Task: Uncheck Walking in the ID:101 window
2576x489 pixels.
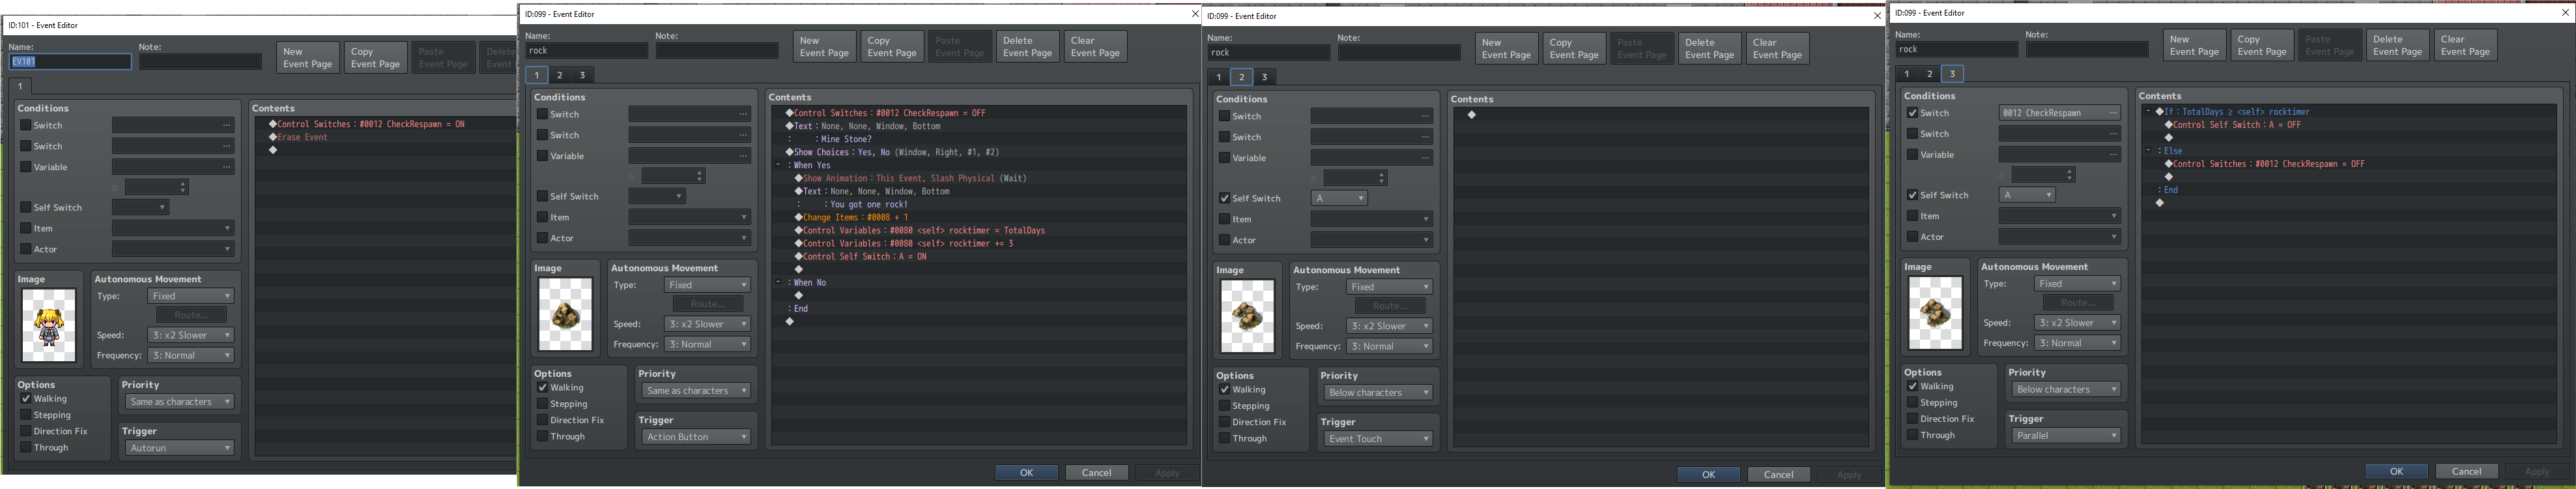Action: click(x=26, y=399)
